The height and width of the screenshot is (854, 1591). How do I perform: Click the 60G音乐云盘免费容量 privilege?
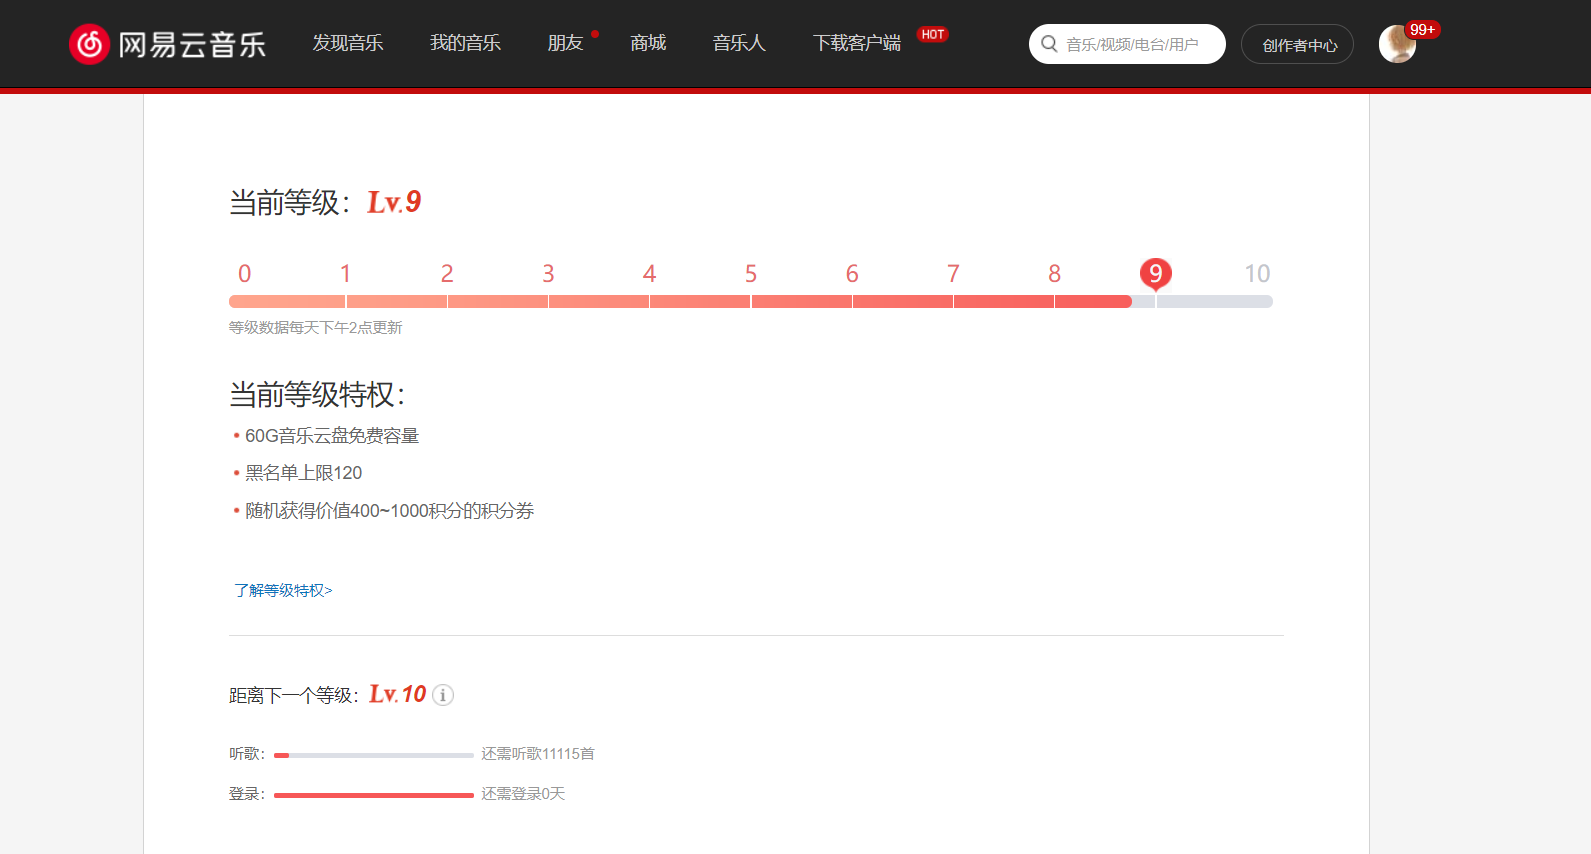[x=332, y=436]
